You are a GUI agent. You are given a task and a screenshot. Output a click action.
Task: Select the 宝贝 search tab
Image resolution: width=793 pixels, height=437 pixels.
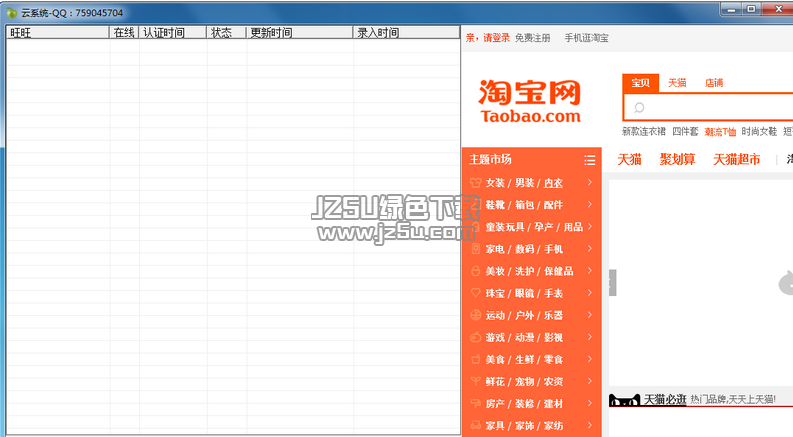point(640,83)
